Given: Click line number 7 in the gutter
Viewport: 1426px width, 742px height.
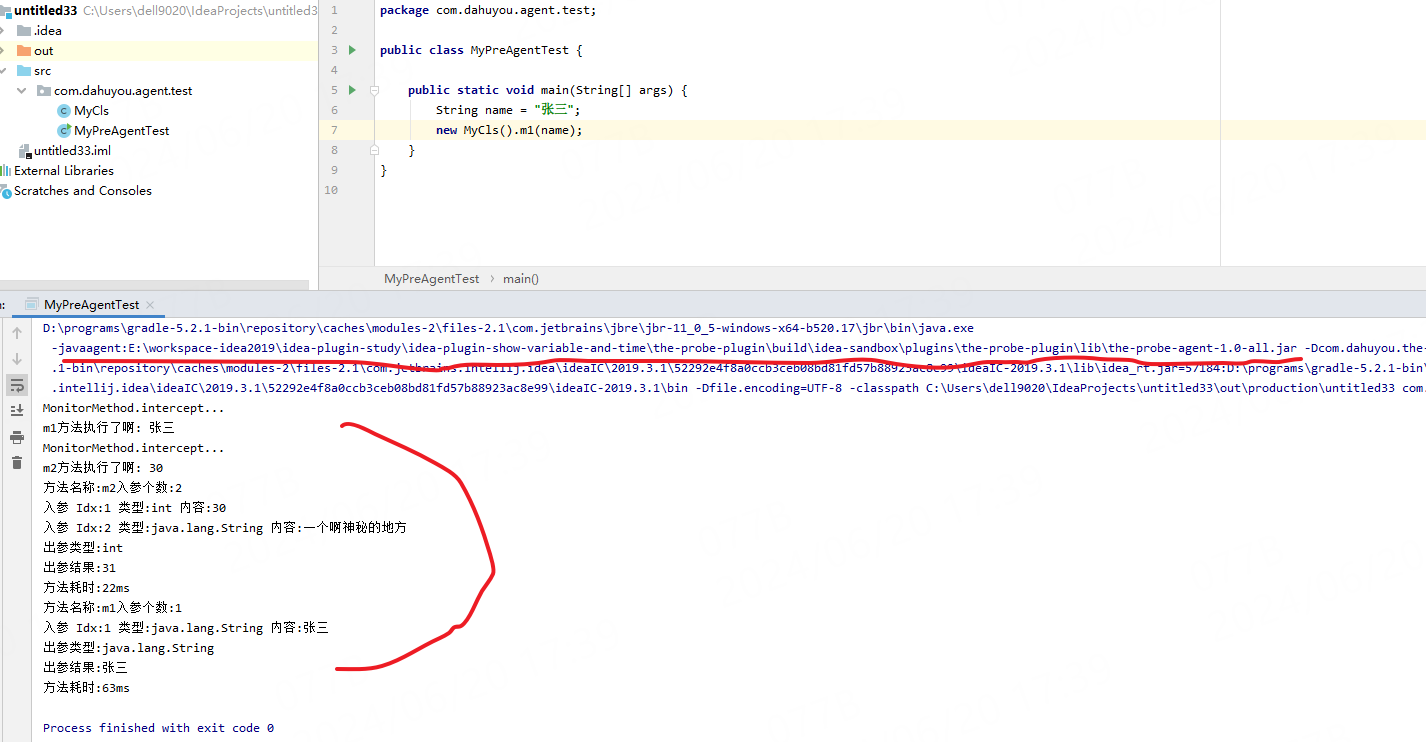Looking at the screenshot, I should point(334,130).
